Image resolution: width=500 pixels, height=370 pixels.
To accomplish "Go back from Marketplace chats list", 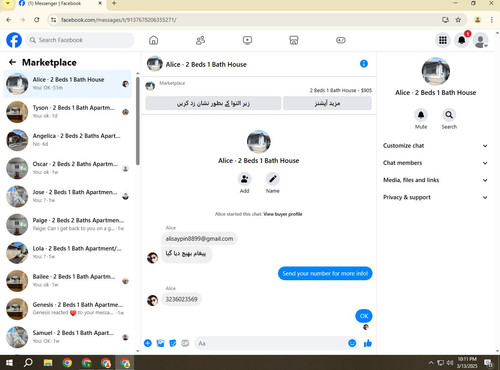I will pyautogui.click(x=12, y=62).
